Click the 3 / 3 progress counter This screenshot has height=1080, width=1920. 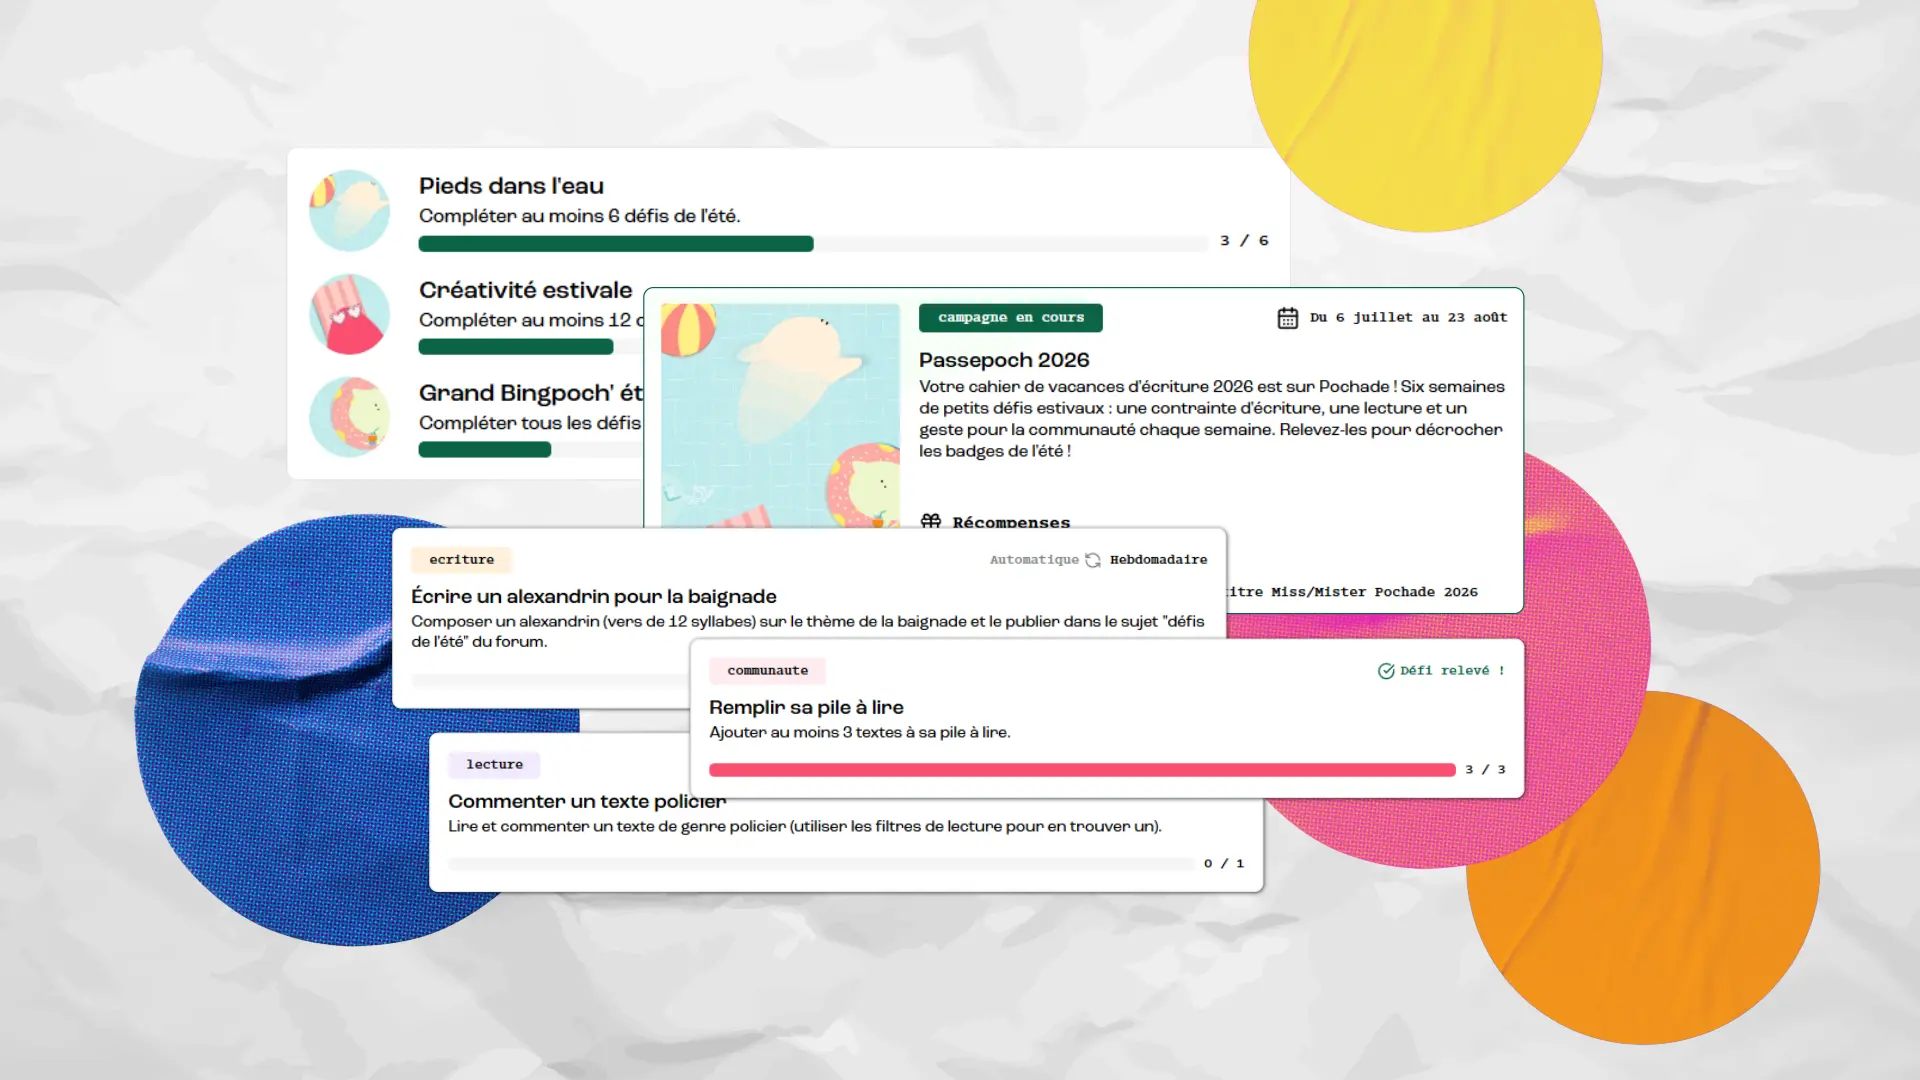1485,770
